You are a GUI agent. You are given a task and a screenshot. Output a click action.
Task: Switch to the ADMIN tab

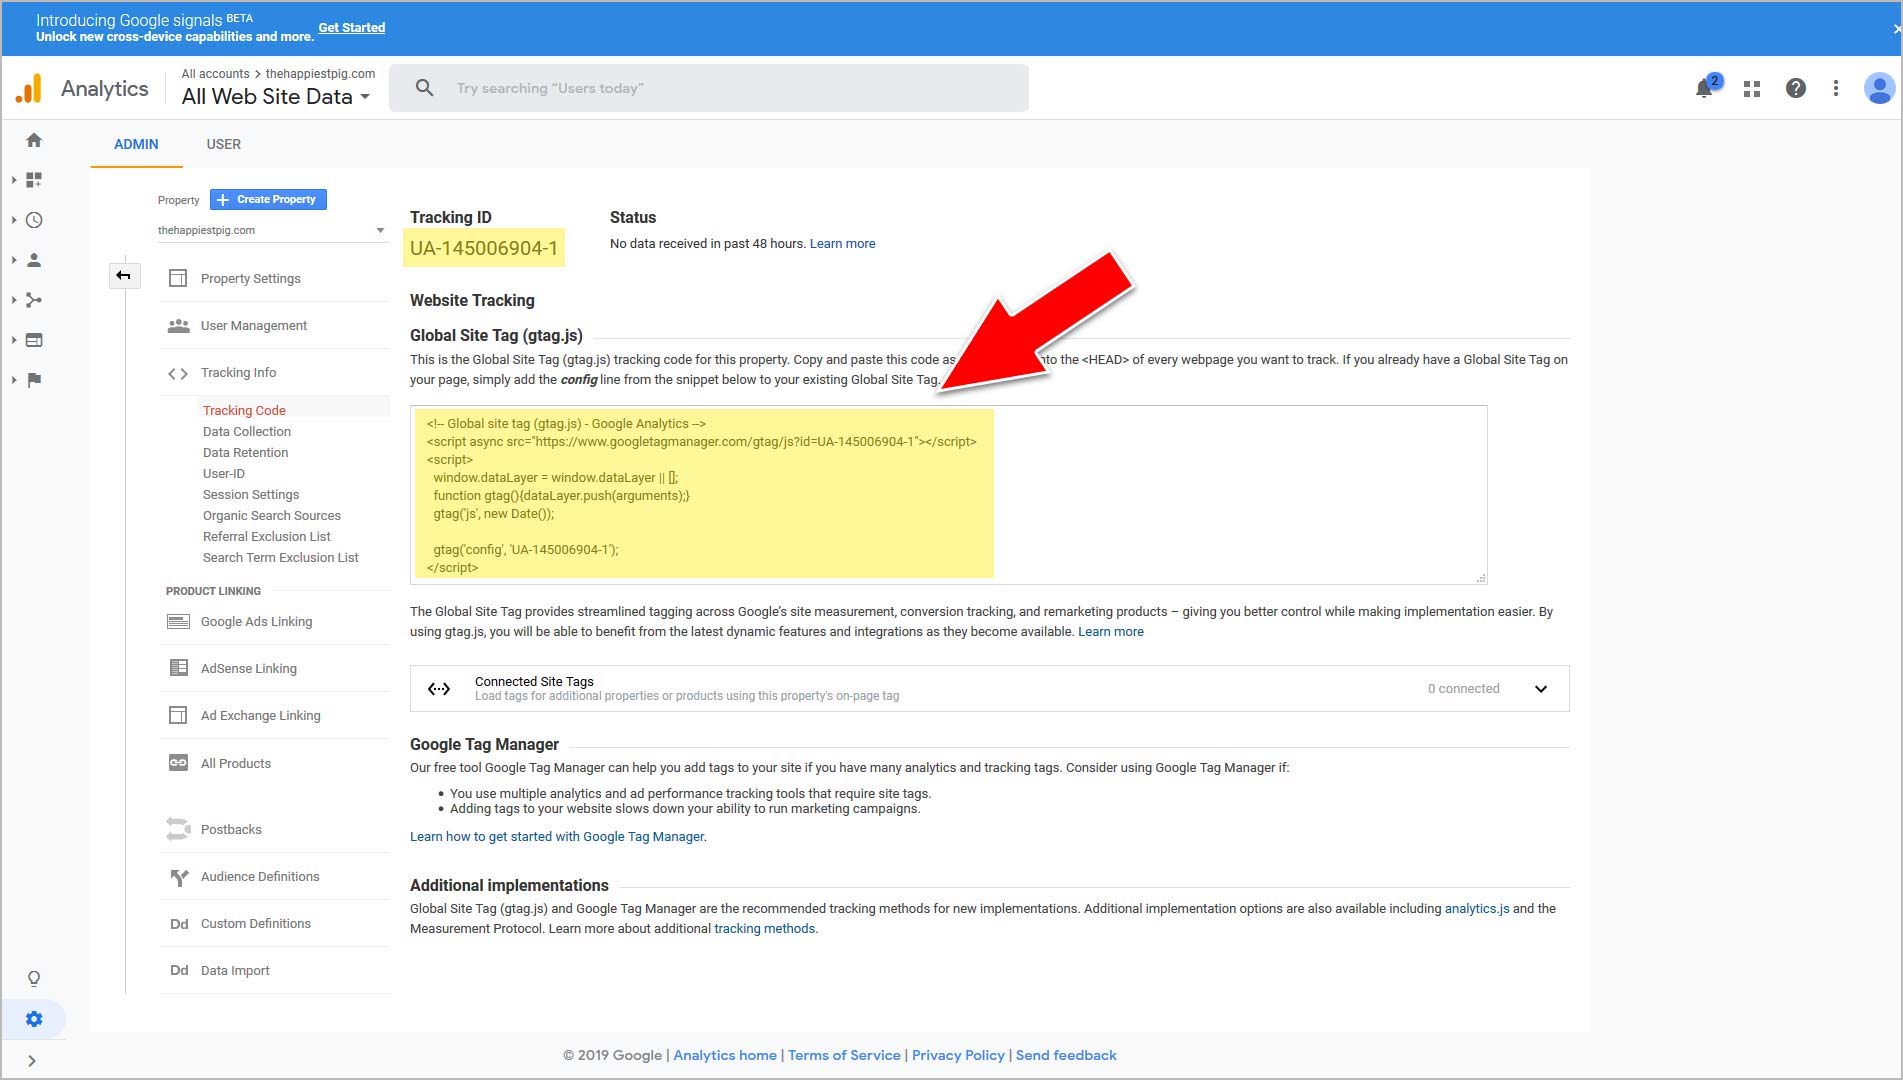tap(136, 144)
